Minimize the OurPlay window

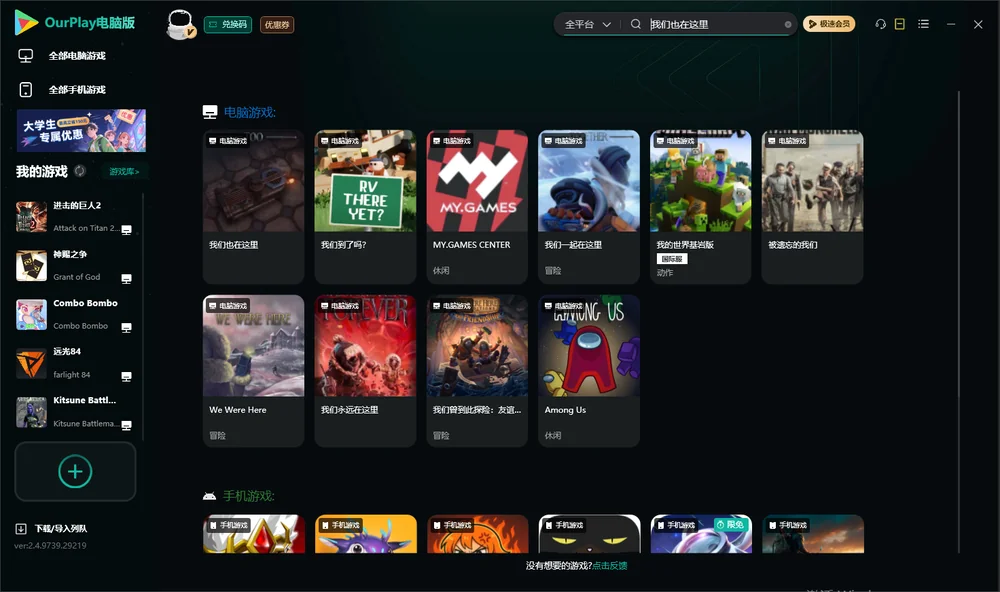pyautogui.click(x=951, y=24)
